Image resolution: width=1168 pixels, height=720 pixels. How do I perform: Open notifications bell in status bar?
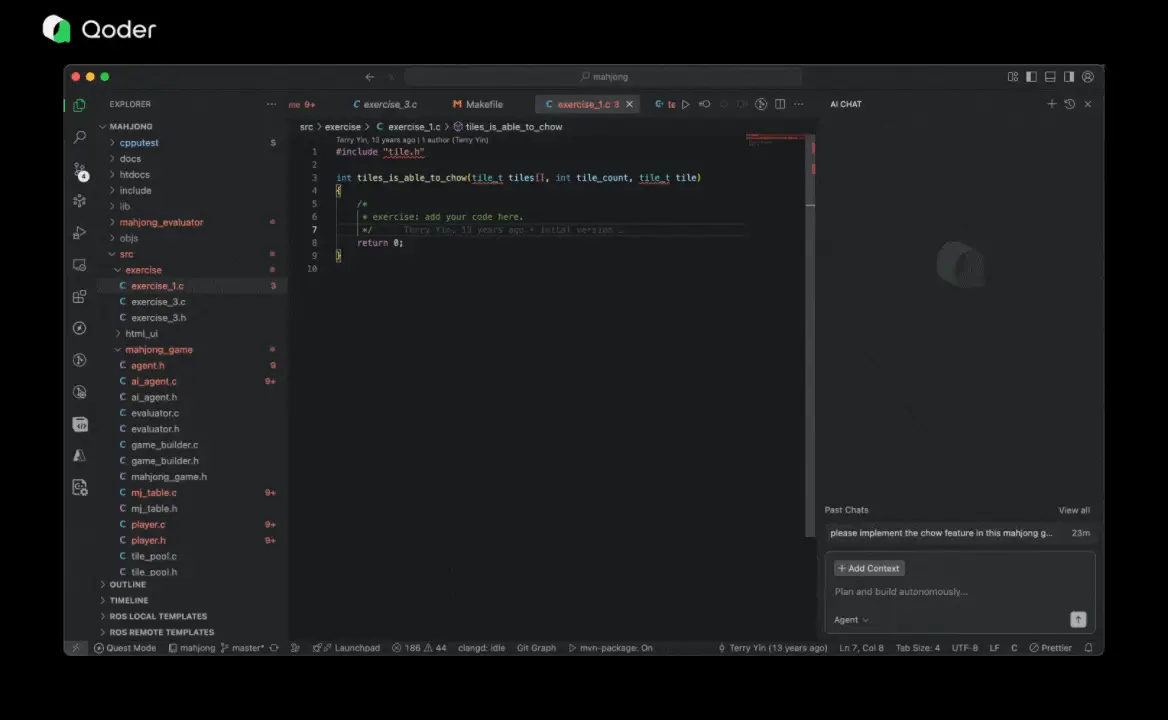tap(1088, 648)
